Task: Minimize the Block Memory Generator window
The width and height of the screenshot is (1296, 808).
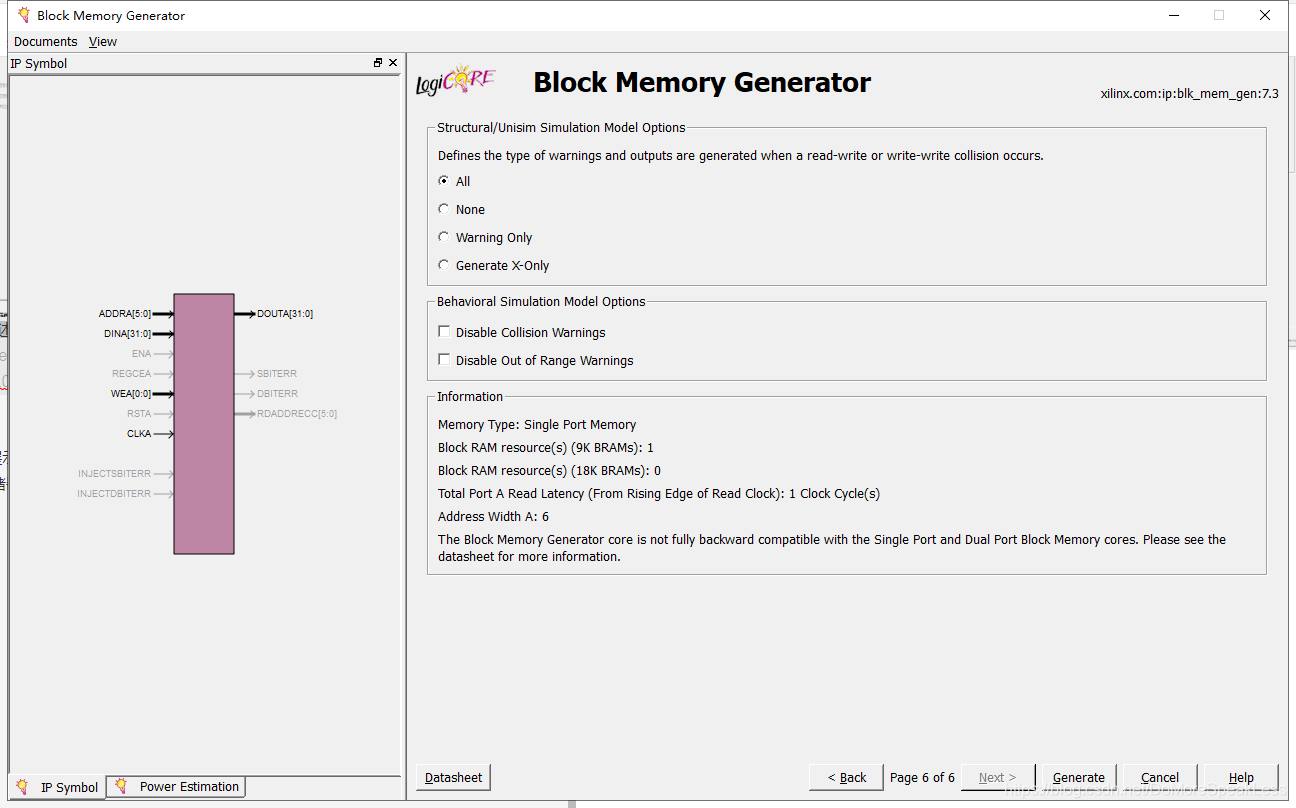Action: pyautogui.click(x=1173, y=15)
